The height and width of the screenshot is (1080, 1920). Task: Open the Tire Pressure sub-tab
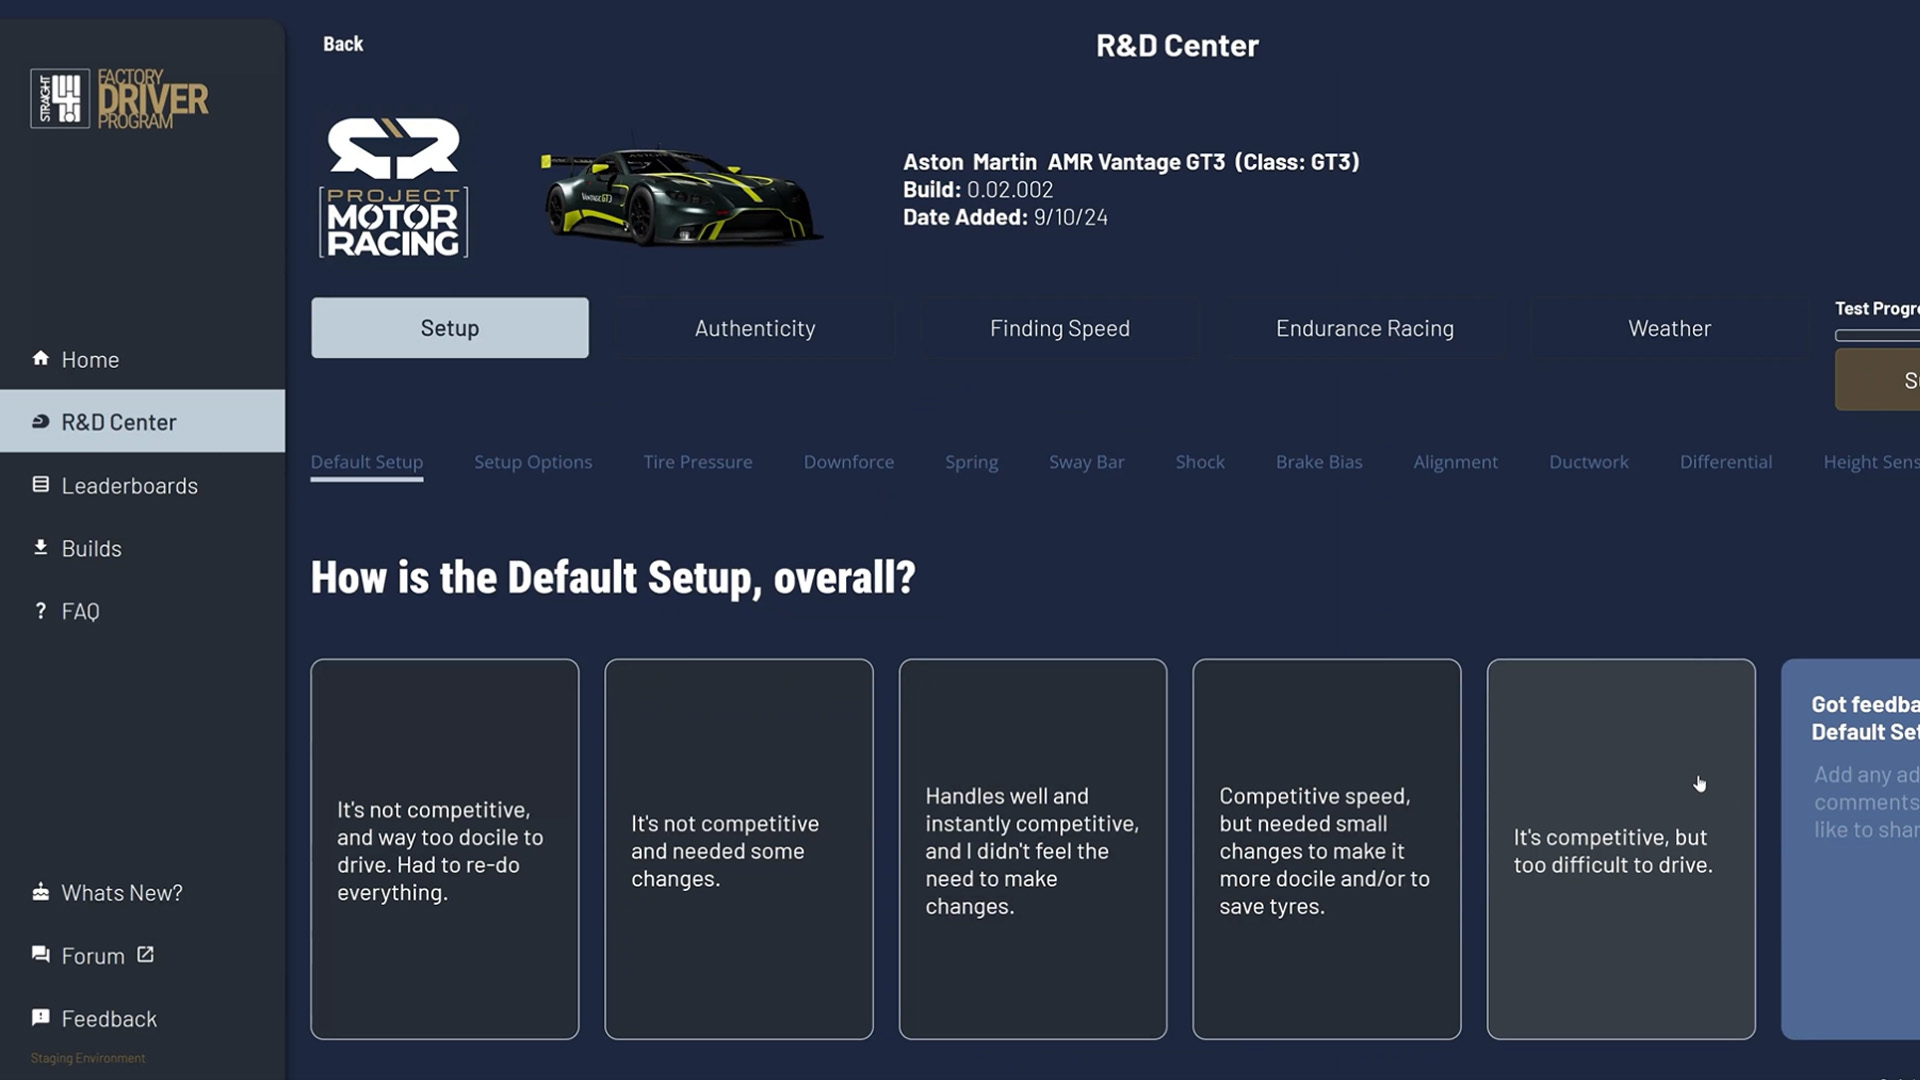click(x=698, y=462)
